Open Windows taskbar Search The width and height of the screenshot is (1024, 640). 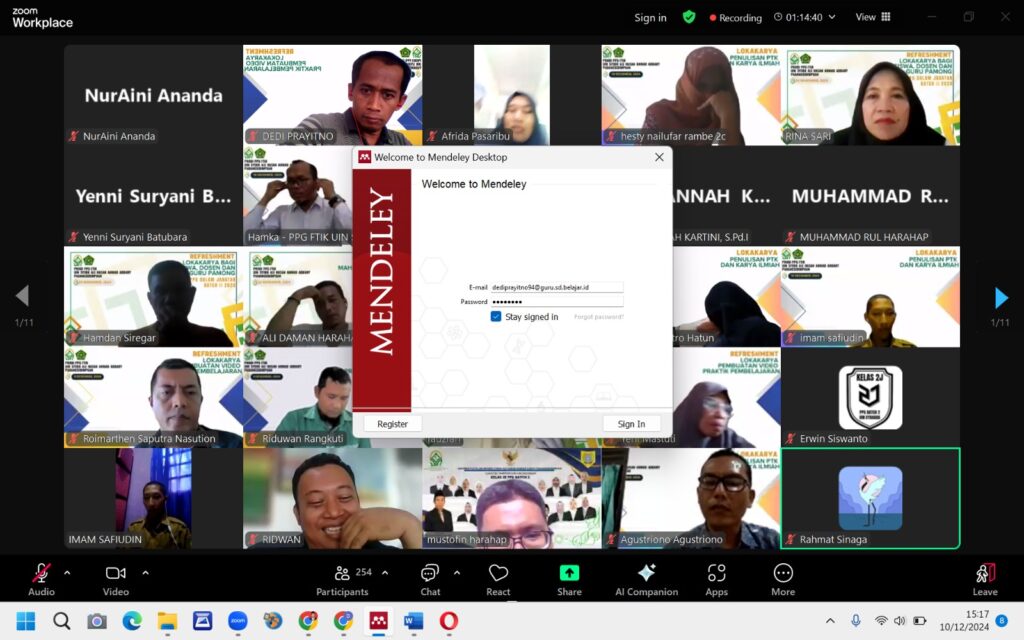pyautogui.click(x=61, y=620)
